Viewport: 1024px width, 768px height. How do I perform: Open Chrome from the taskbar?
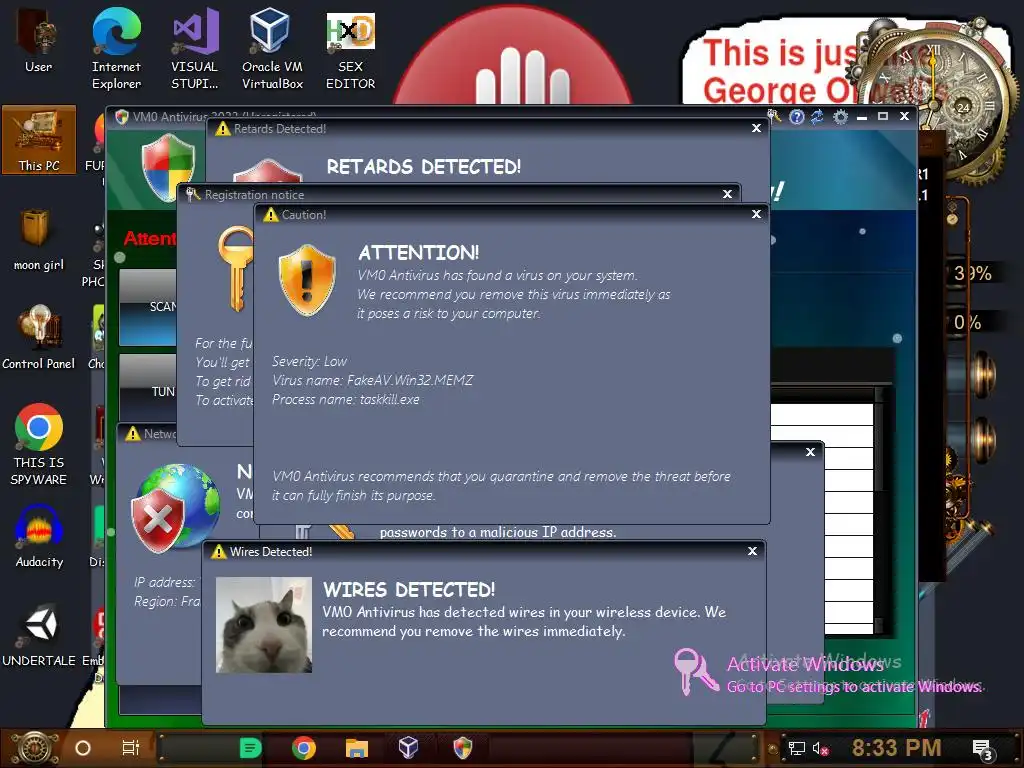(x=304, y=748)
